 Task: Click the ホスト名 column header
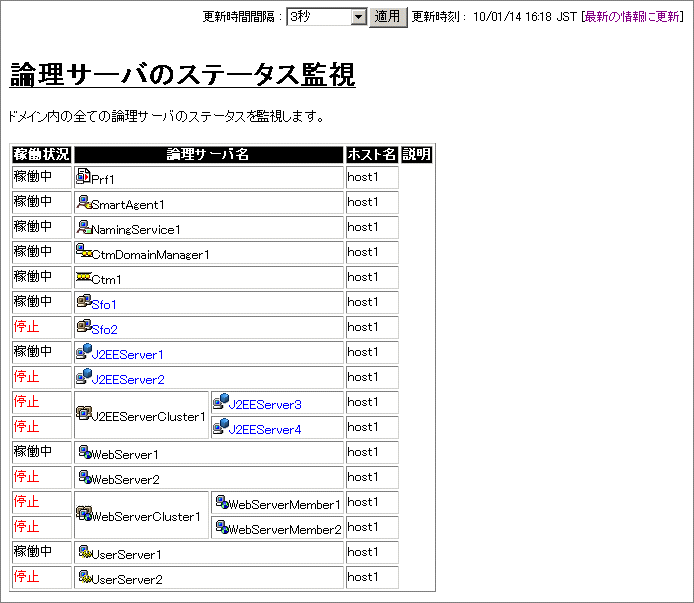coord(372,155)
